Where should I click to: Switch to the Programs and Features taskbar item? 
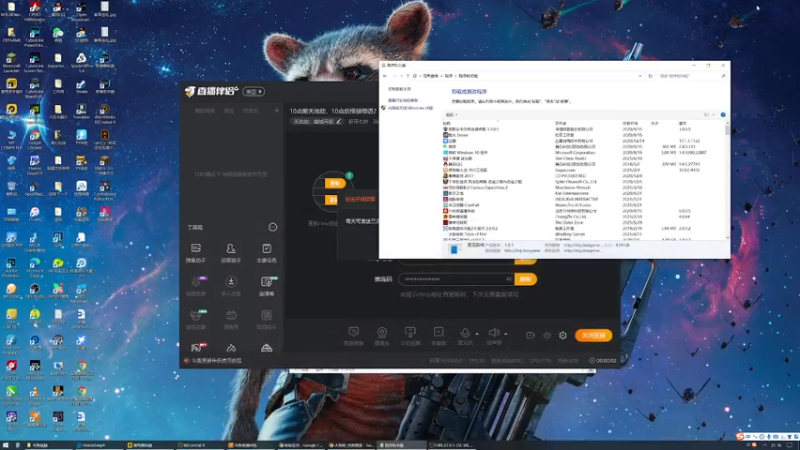click(x=402, y=445)
